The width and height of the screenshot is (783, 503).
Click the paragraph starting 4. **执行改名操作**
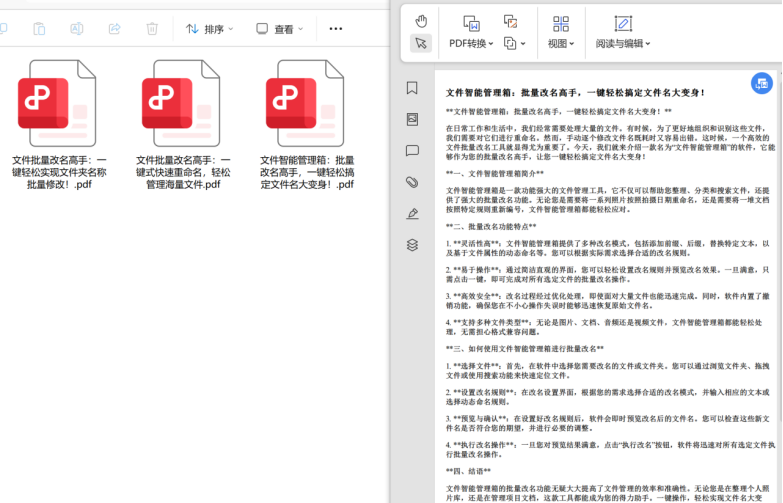pos(610,450)
